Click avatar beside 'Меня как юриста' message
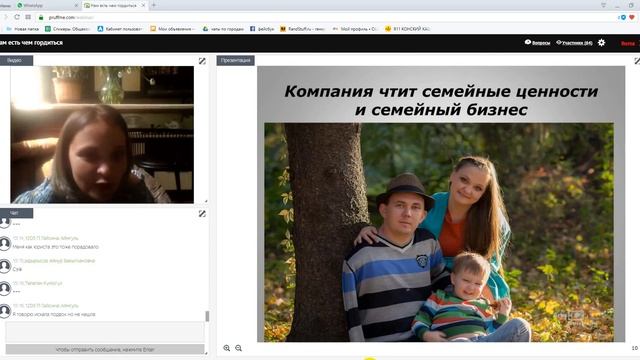Screen dimensions: 640x360 5,243
